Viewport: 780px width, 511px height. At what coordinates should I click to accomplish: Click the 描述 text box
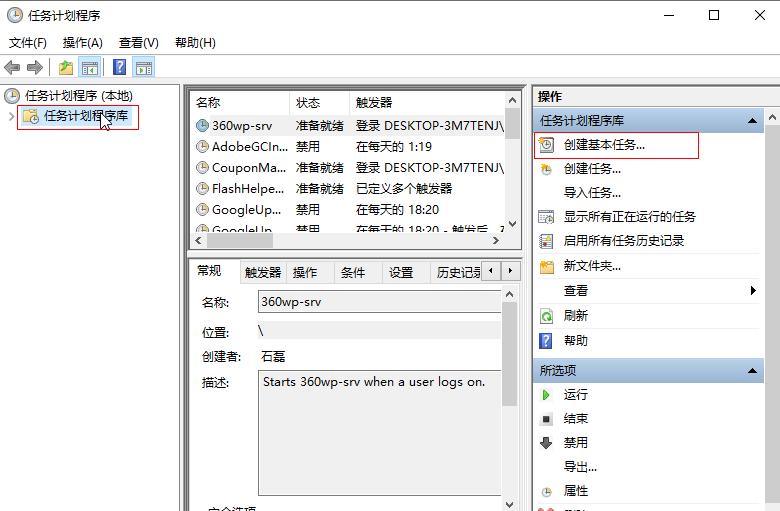point(380,433)
